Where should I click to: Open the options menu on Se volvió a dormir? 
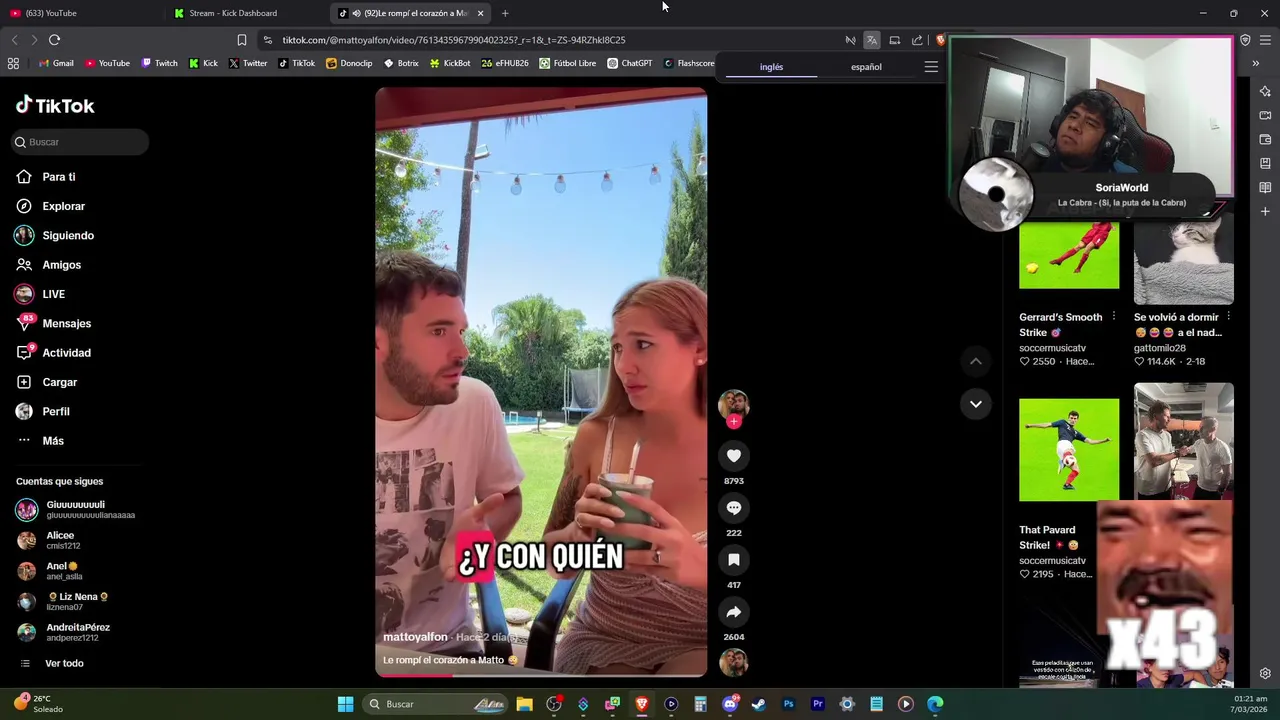[x=1228, y=317]
